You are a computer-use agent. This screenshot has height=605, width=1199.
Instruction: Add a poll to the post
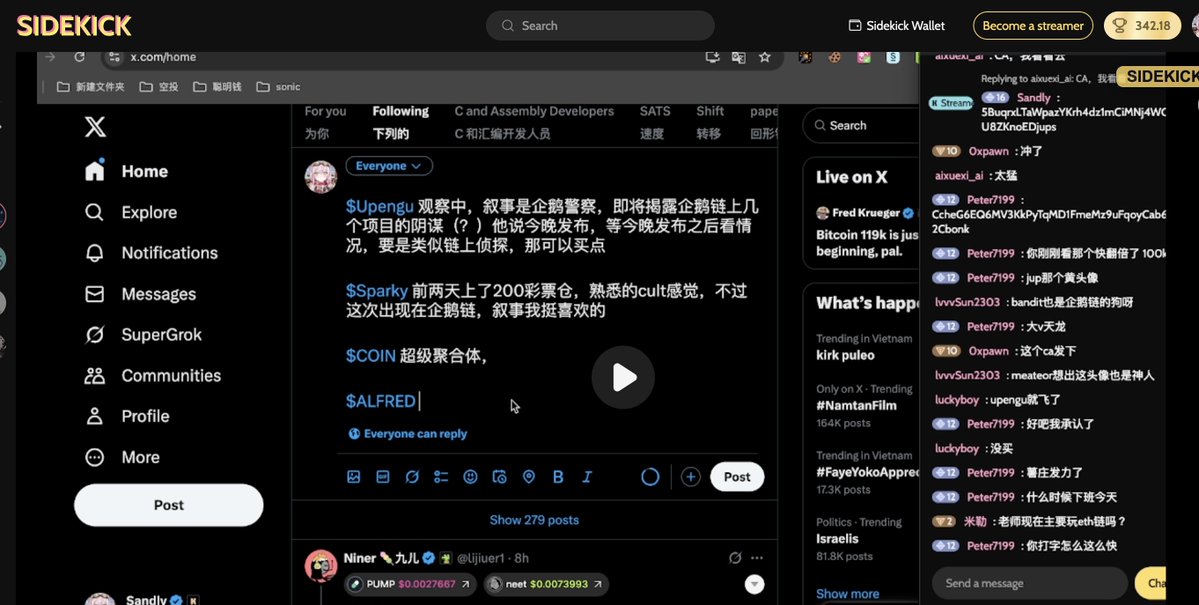441,477
